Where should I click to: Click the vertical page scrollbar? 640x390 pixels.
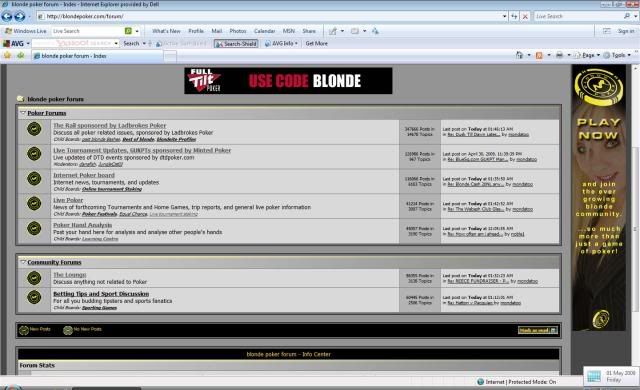pos(636,220)
